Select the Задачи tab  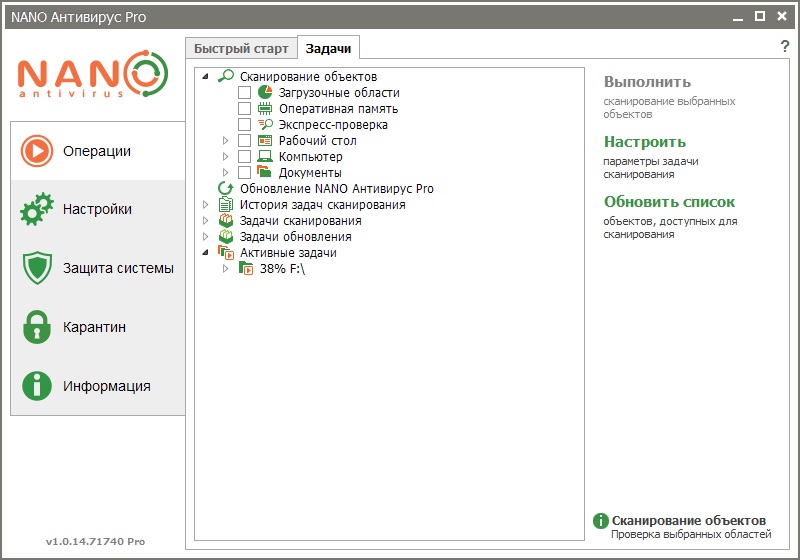click(328, 49)
